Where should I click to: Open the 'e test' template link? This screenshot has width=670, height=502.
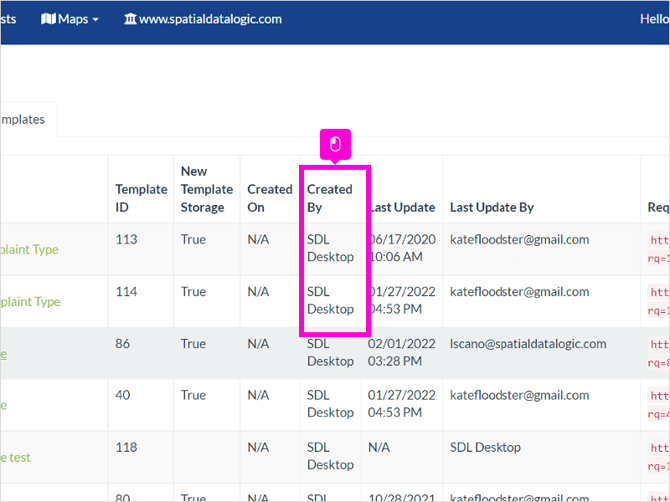(x=15, y=458)
